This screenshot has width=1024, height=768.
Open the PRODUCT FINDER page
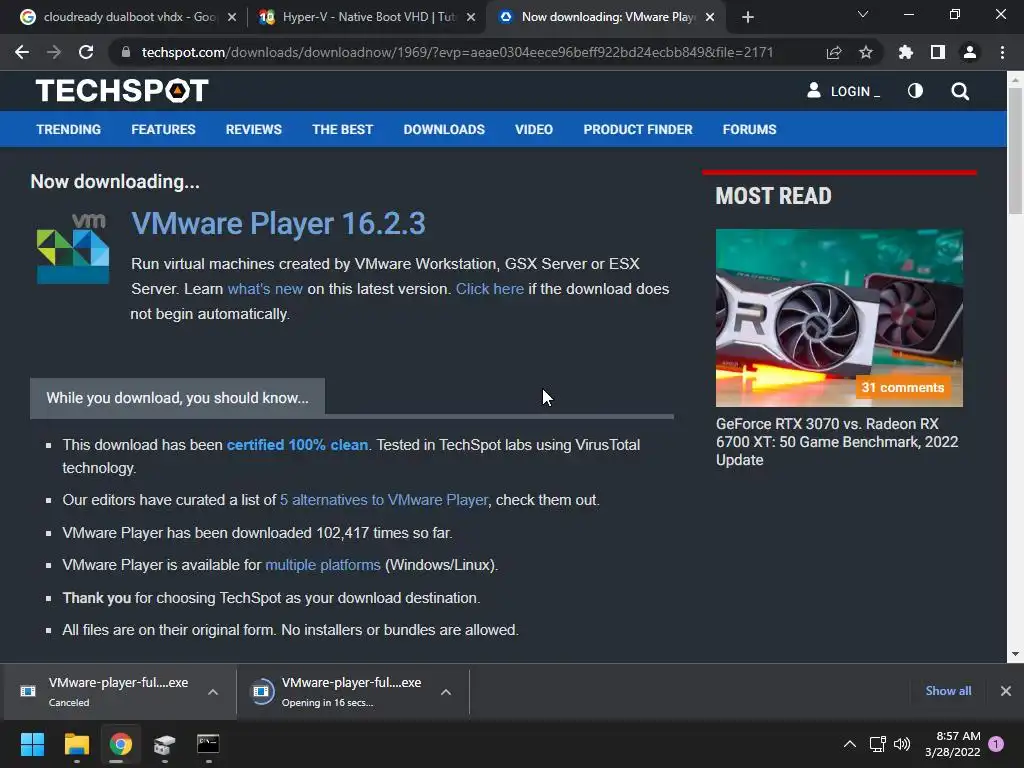(638, 129)
